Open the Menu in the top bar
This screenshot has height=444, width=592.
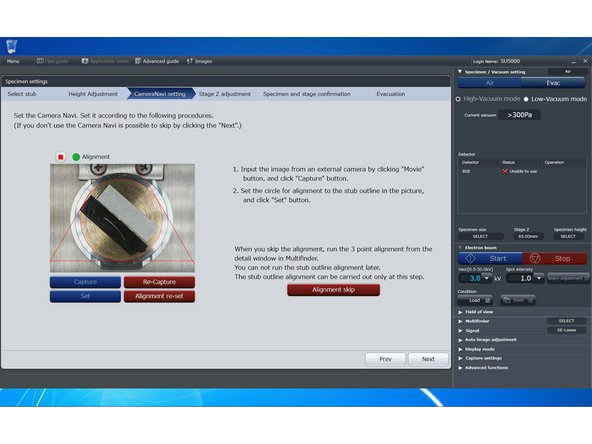(x=13, y=61)
